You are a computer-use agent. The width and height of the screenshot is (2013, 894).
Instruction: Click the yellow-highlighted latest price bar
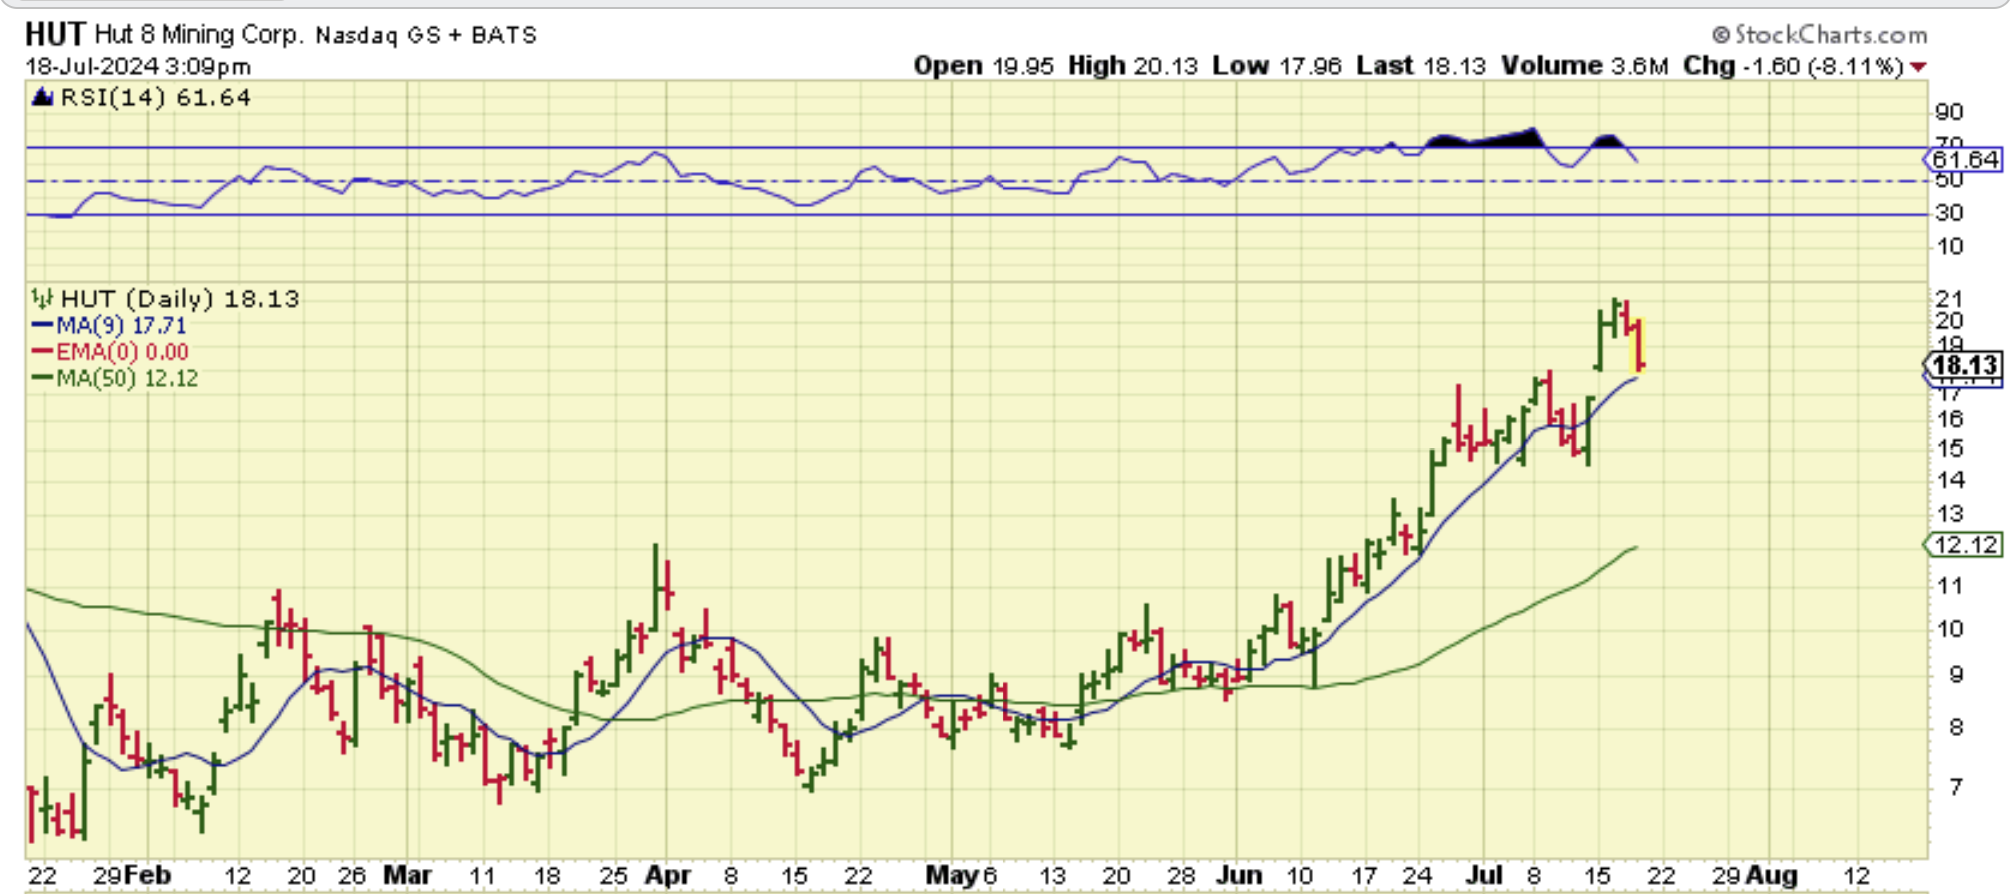(1637, 345)
